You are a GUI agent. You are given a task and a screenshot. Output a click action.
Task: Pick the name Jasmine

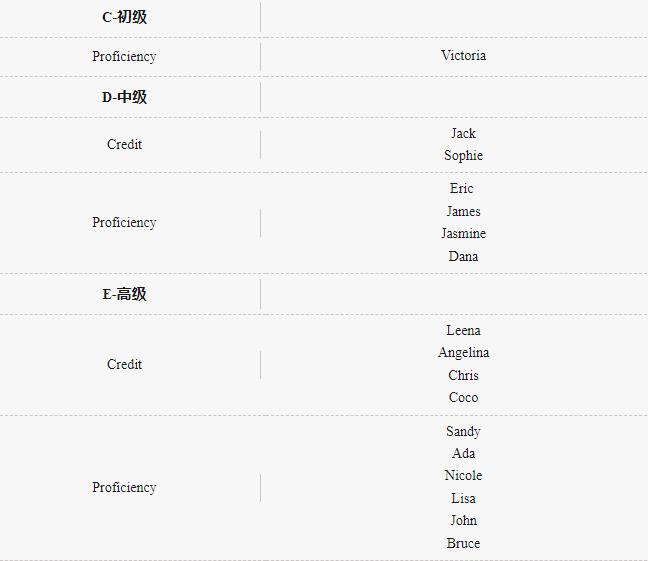[x=463, y=233]
